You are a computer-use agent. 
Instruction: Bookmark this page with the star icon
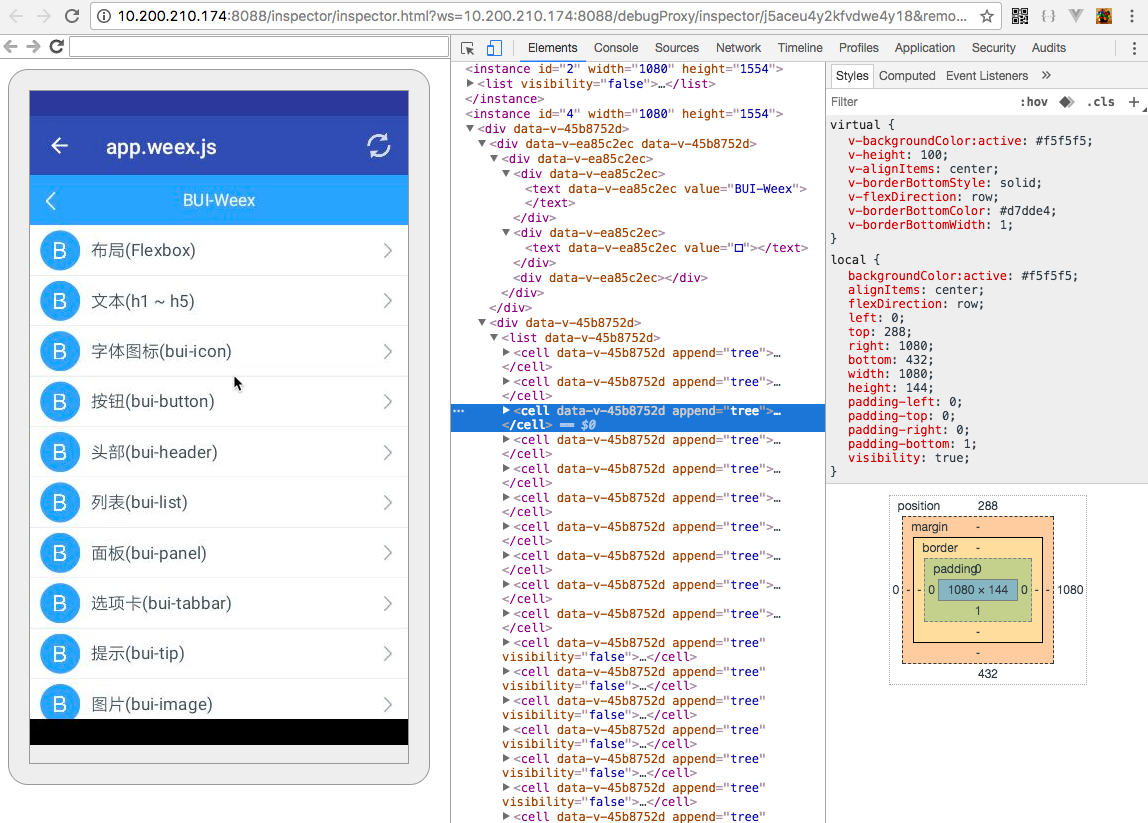coord(986,16)
